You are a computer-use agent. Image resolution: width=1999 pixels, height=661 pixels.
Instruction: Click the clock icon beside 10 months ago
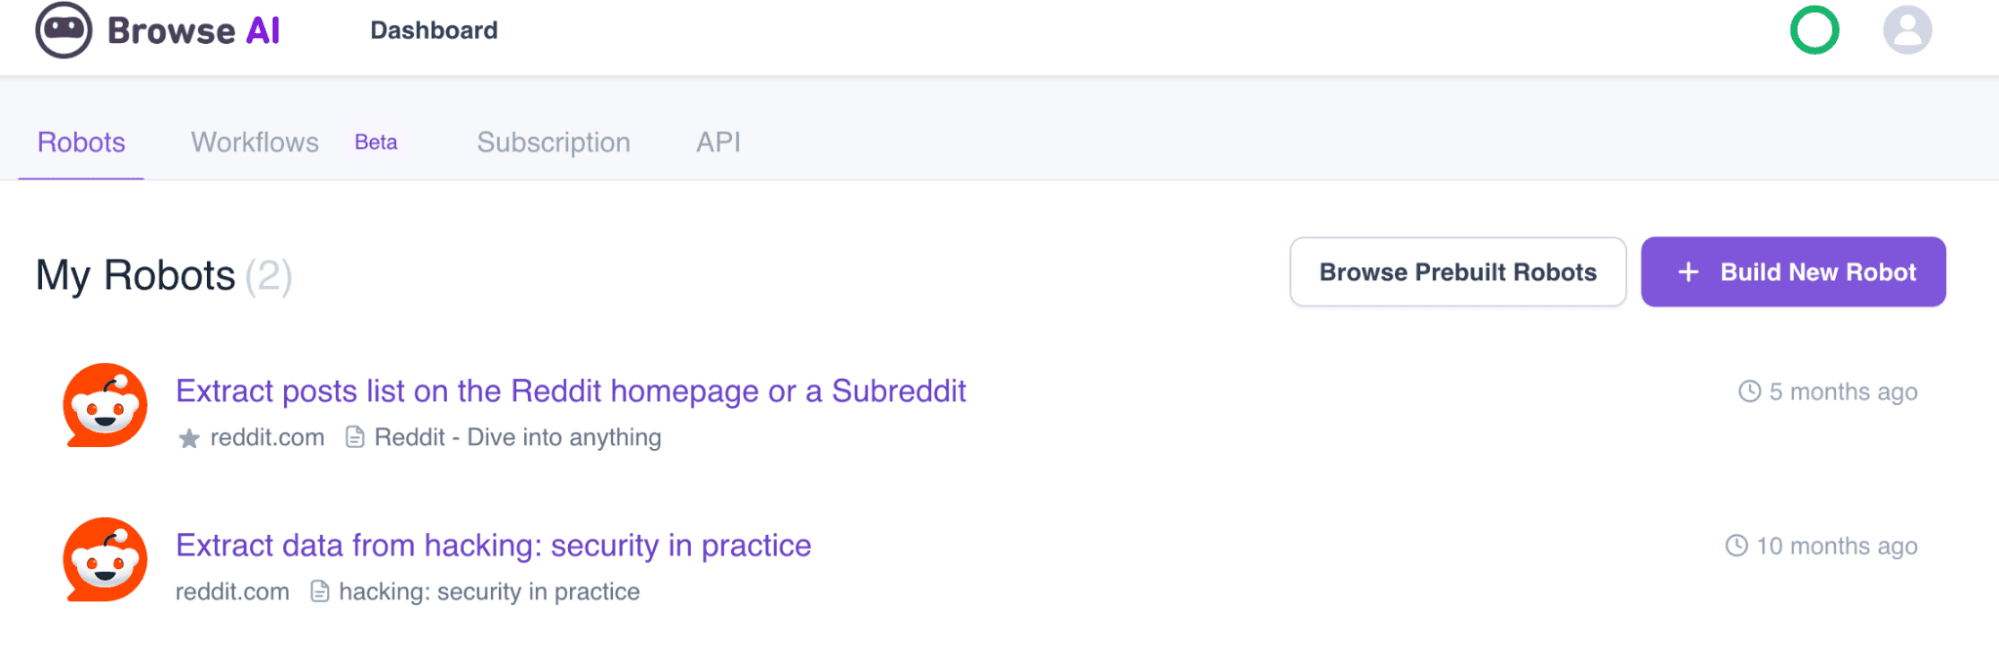[1735, 546]
